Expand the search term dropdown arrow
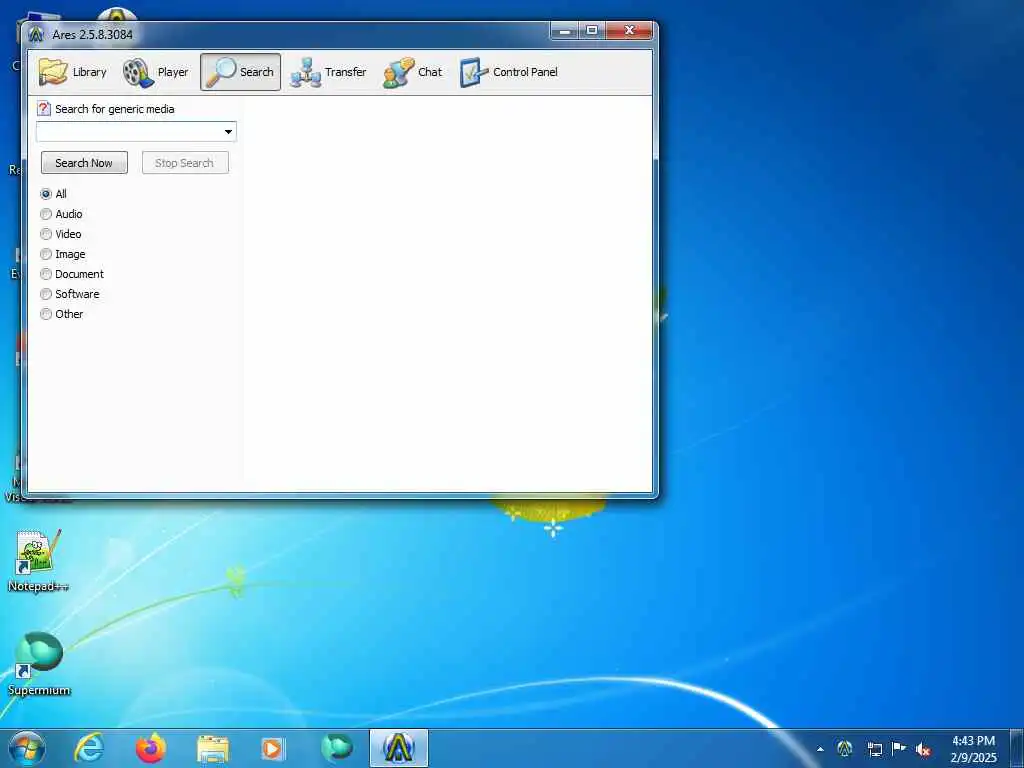The image size is (1024, 768). [x=228, y=132]
